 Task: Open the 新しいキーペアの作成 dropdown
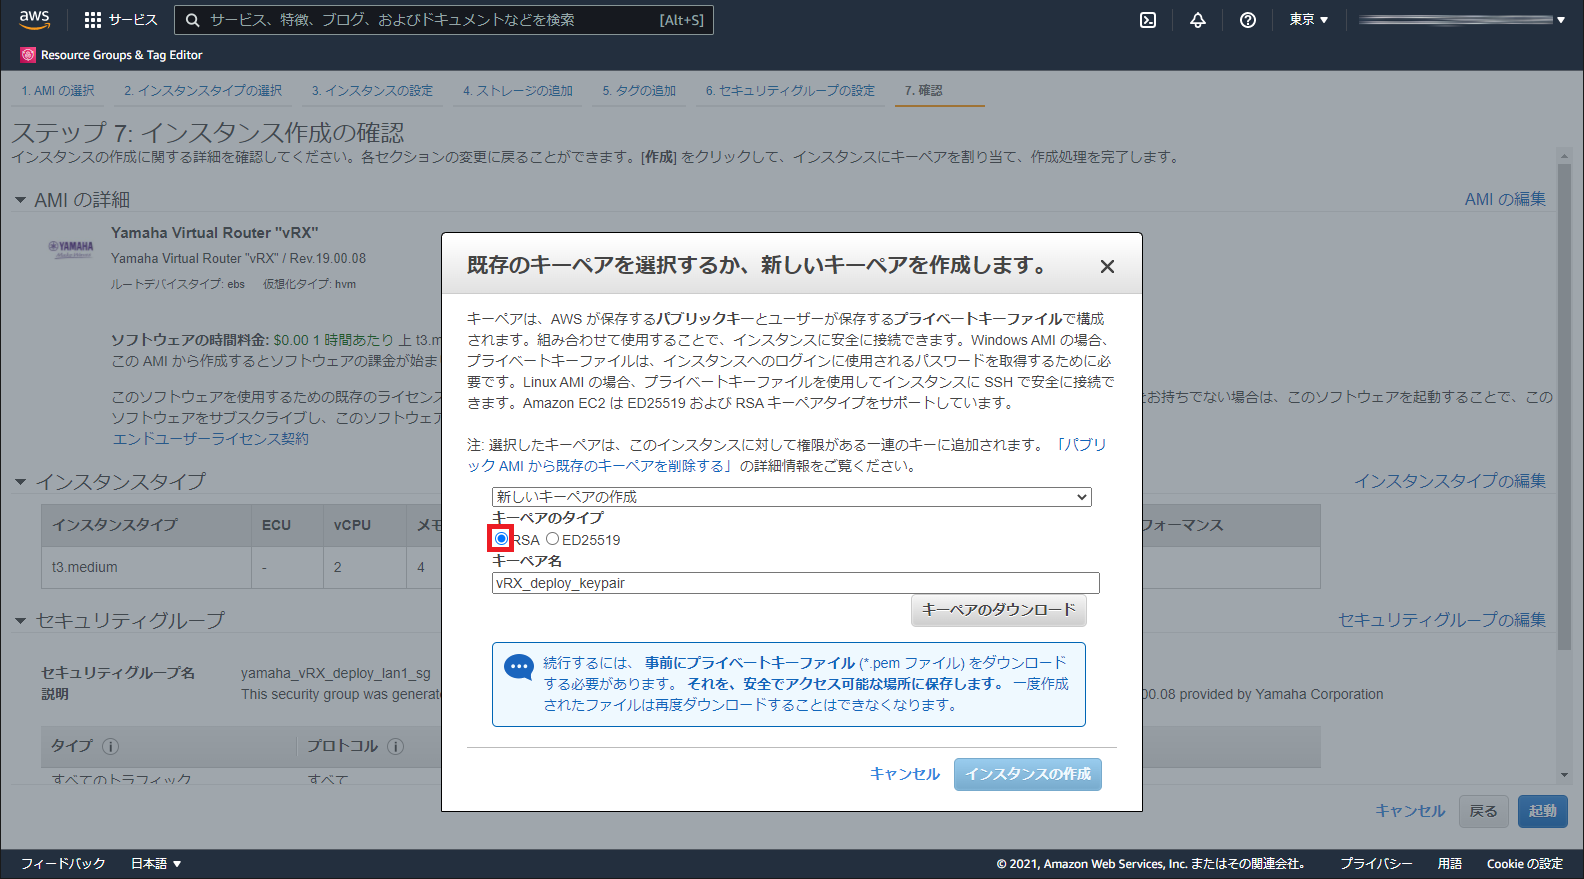pyautogui.click(x=791, y=497)
